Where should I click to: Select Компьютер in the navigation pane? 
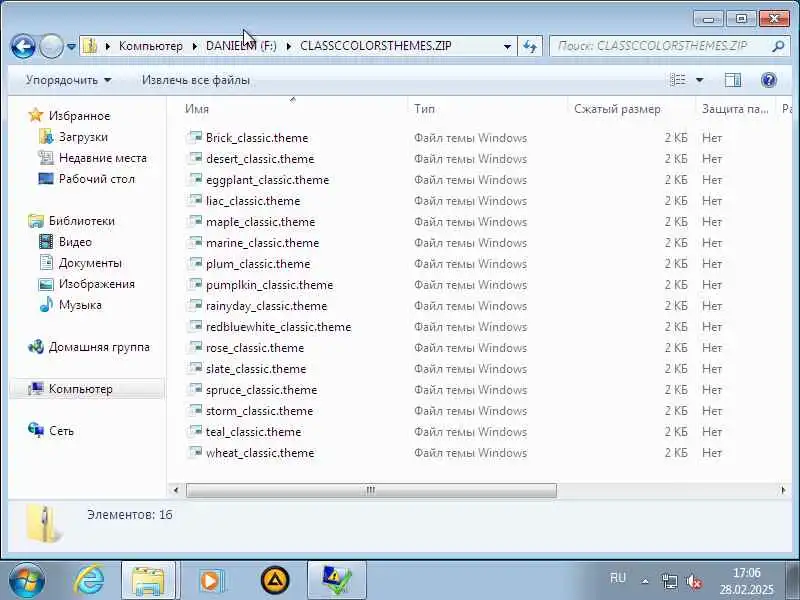(x=87, y=389)
